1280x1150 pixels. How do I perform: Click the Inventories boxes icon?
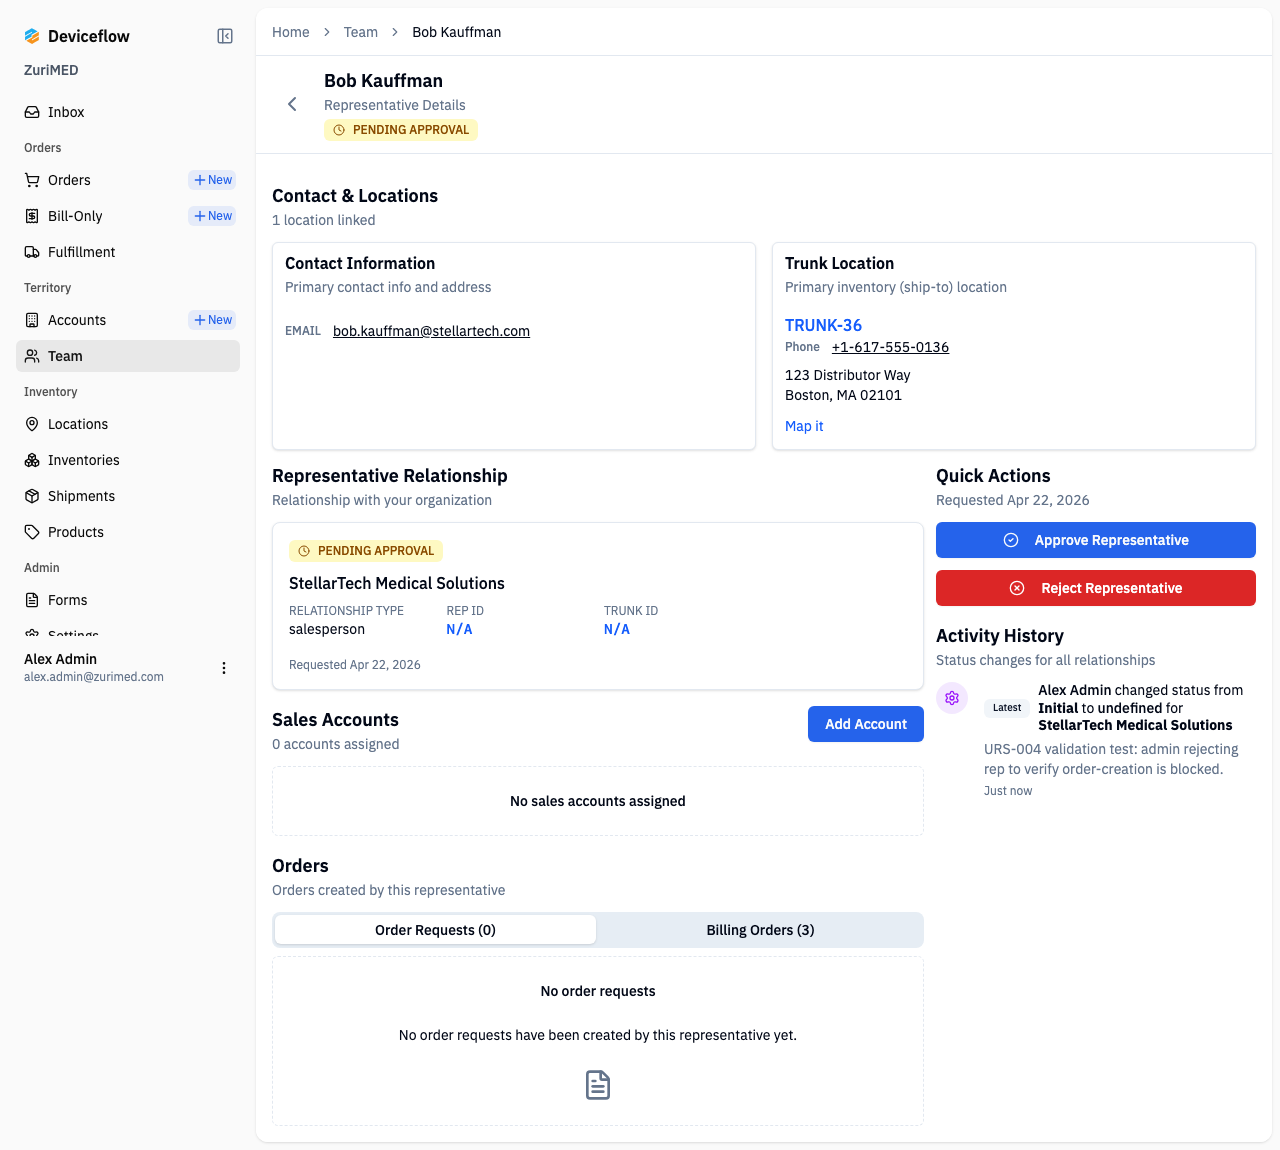[x=32, y=460]
